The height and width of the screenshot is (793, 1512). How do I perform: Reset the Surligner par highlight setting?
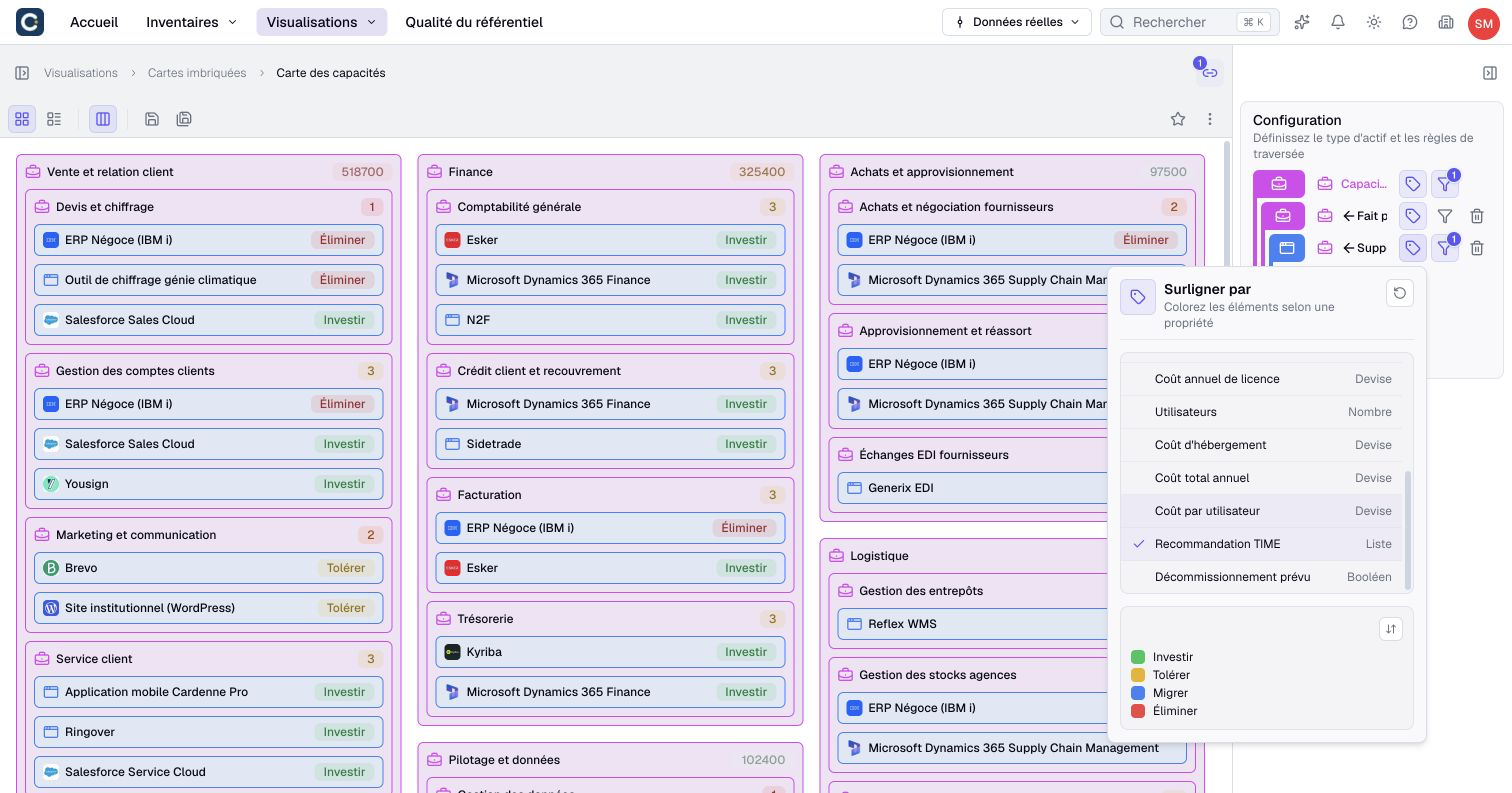[1400, 293]
